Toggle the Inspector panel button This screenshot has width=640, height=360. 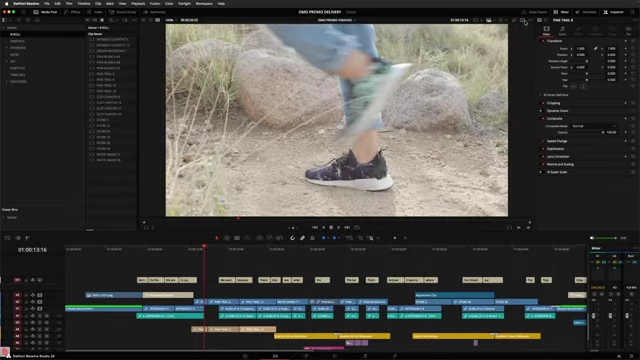tap(613, 12)
